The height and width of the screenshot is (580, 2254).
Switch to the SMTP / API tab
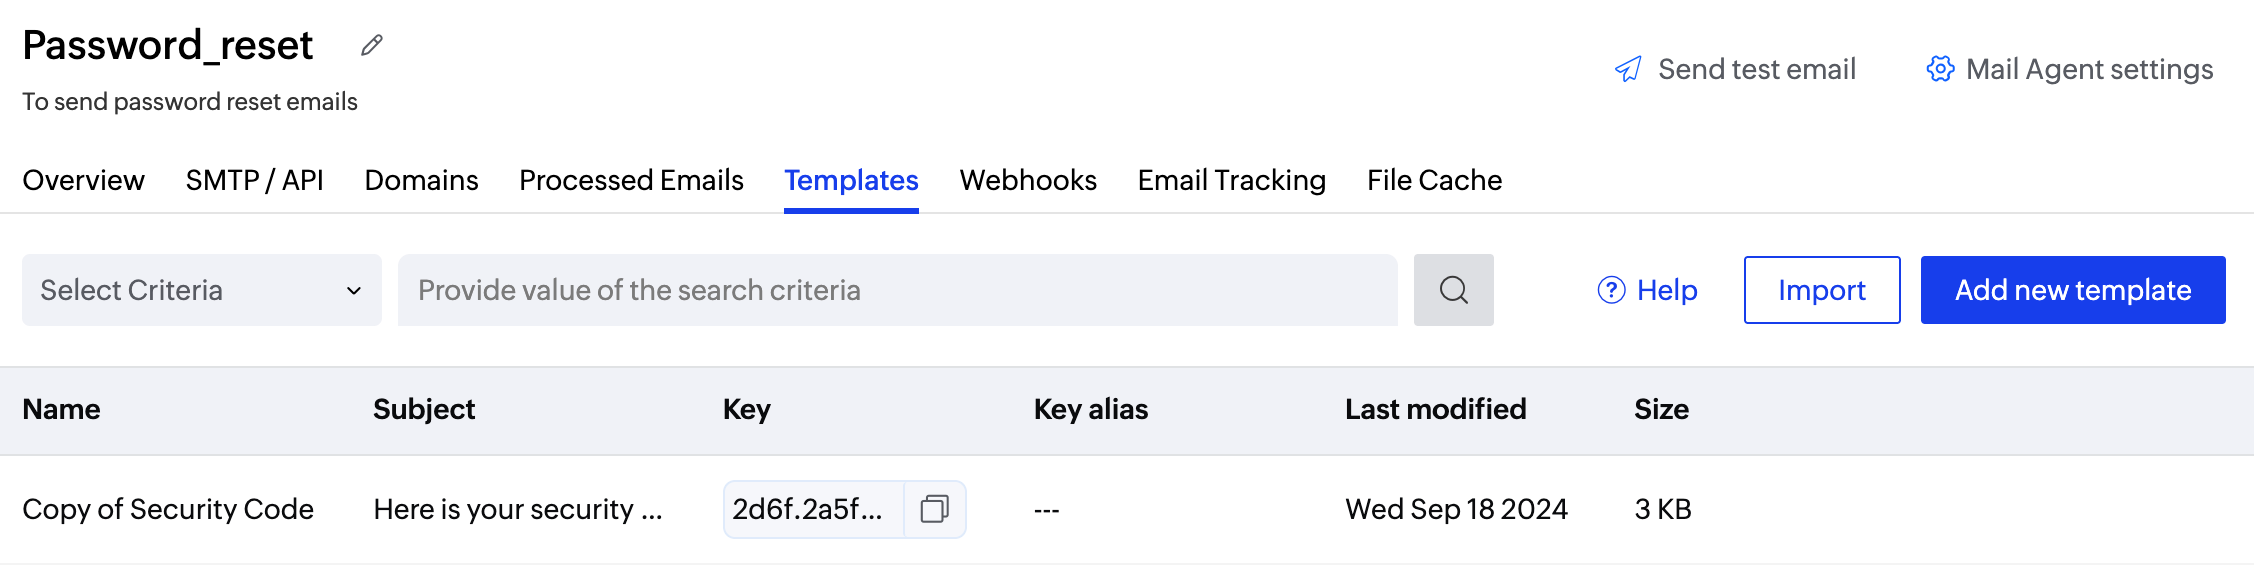[254, 180]
